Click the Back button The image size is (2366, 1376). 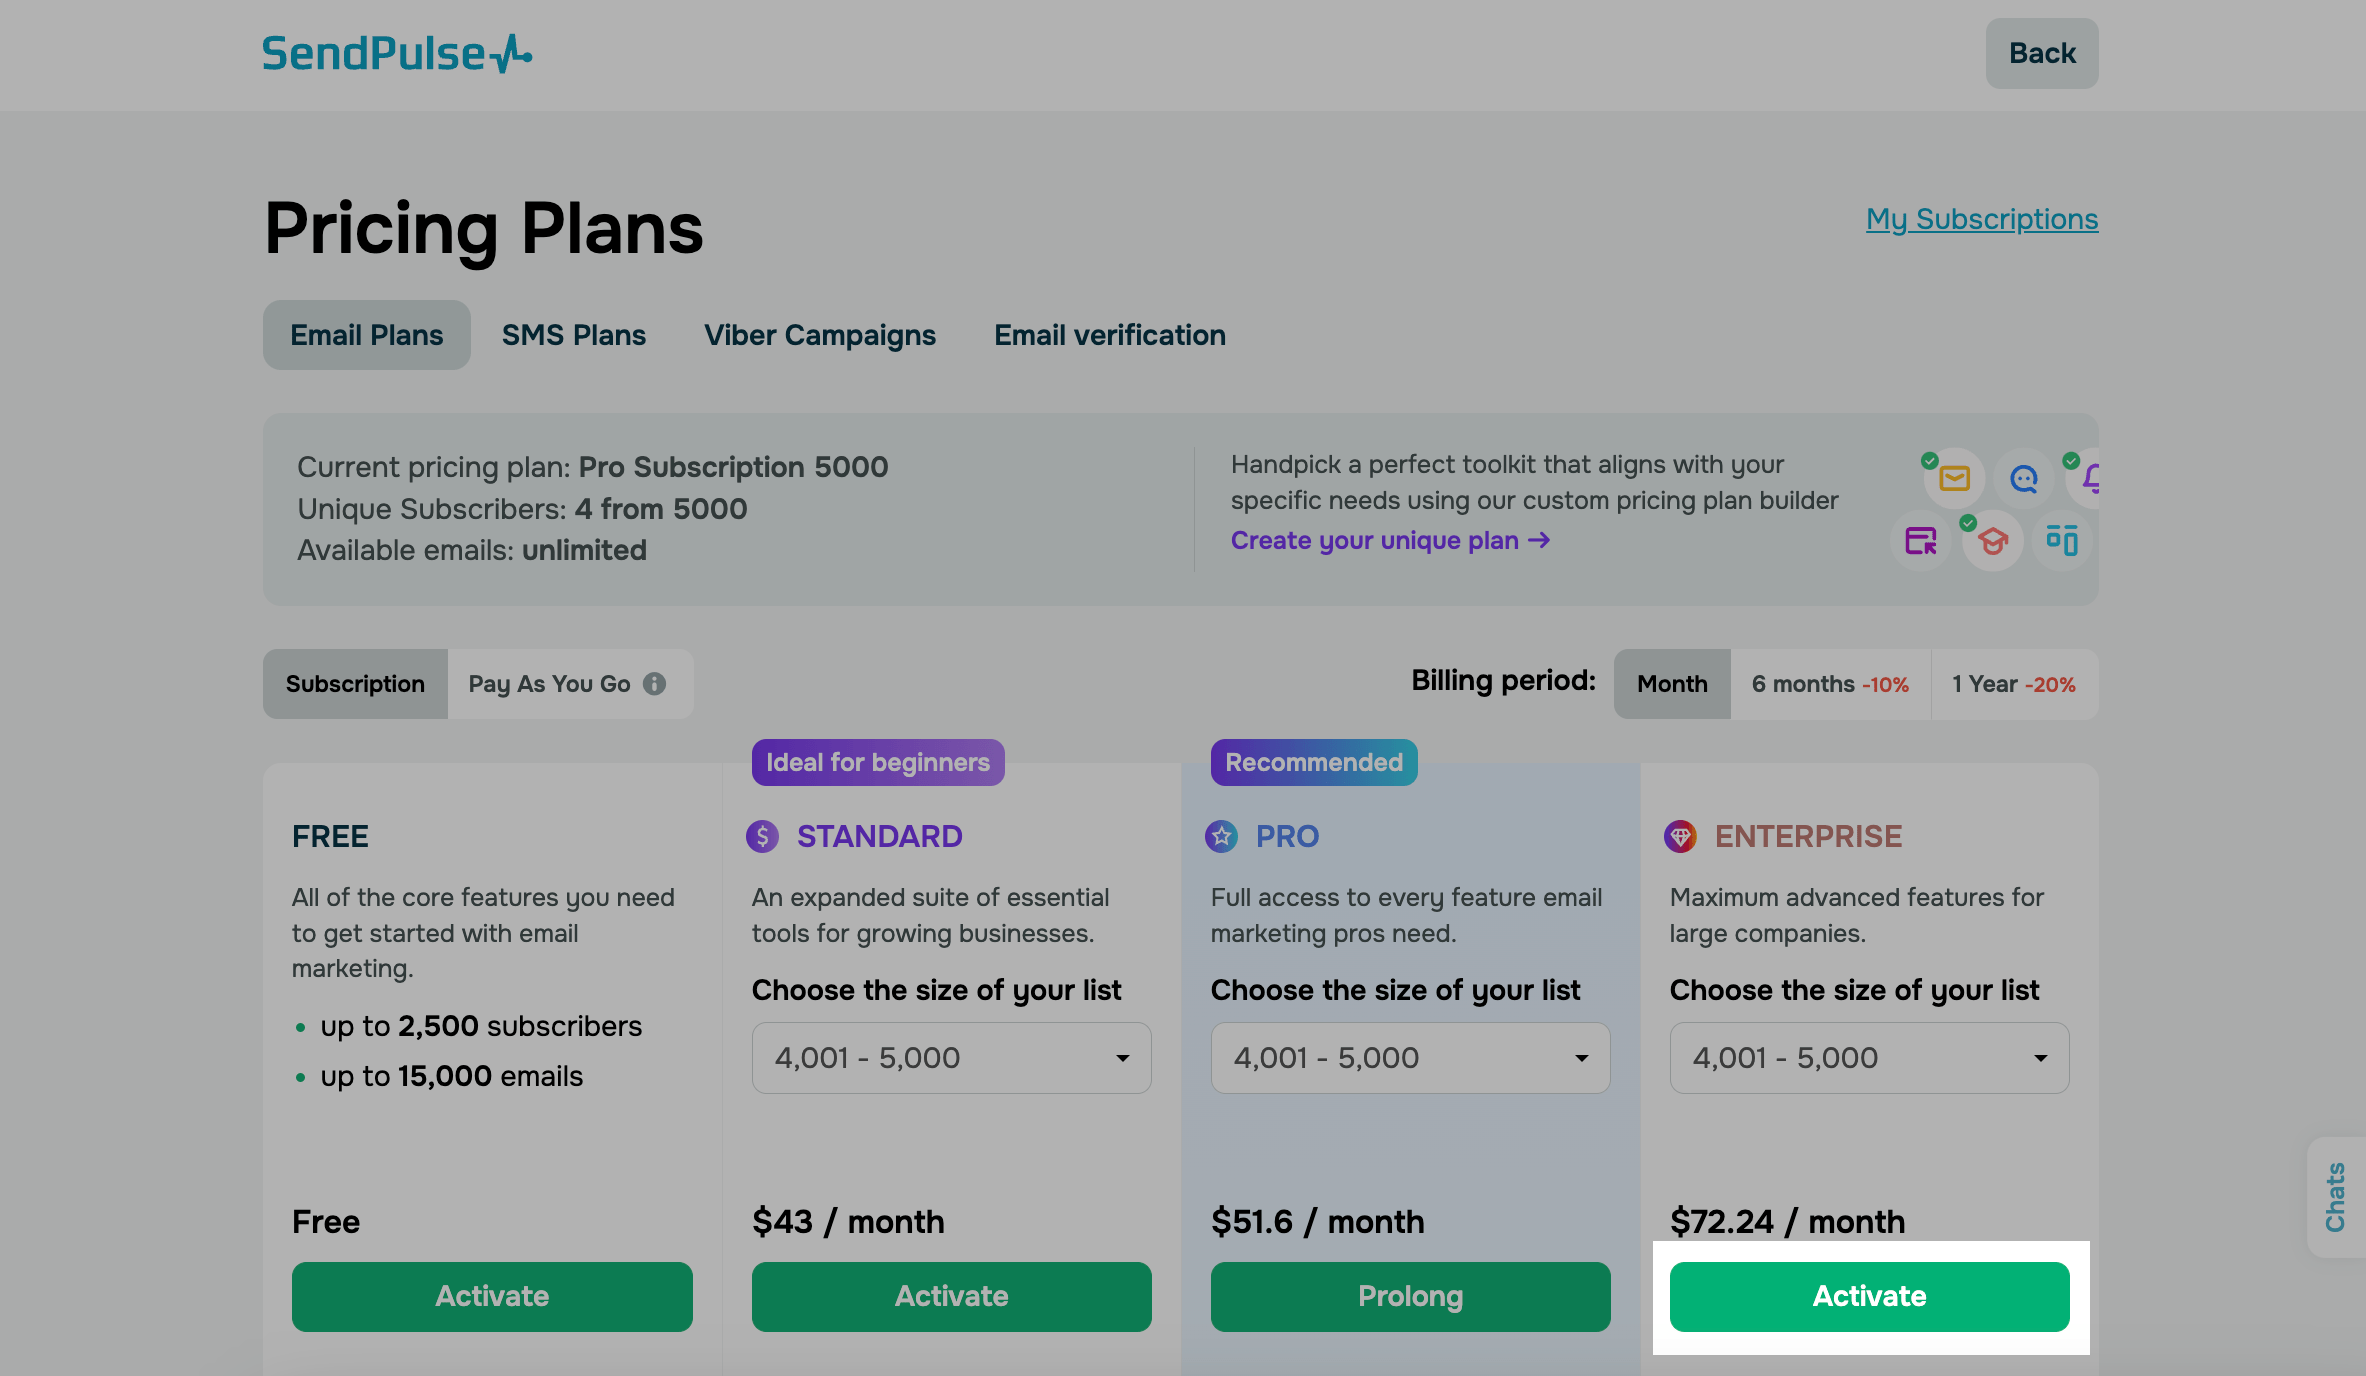point(2041,53)
